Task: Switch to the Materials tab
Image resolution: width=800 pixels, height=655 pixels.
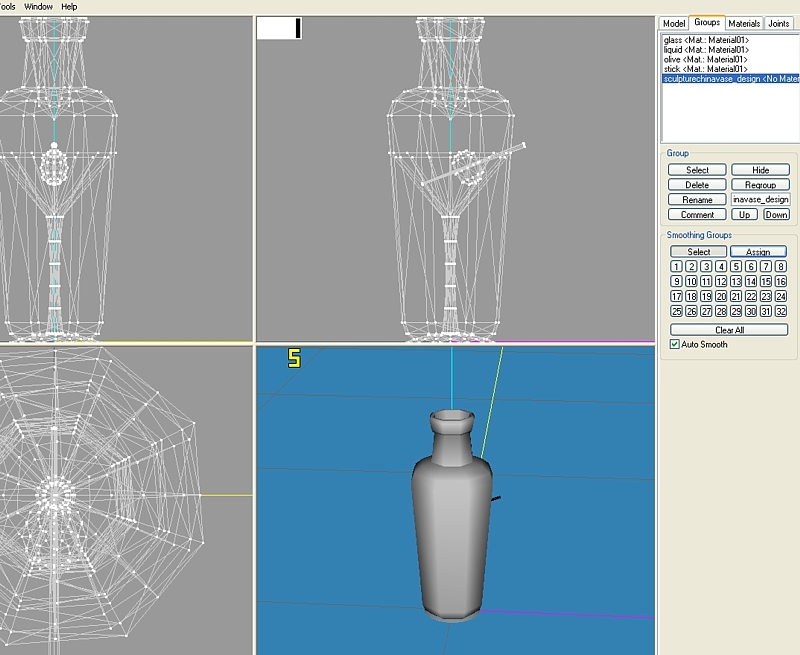Action: click(x=744, y=23)
